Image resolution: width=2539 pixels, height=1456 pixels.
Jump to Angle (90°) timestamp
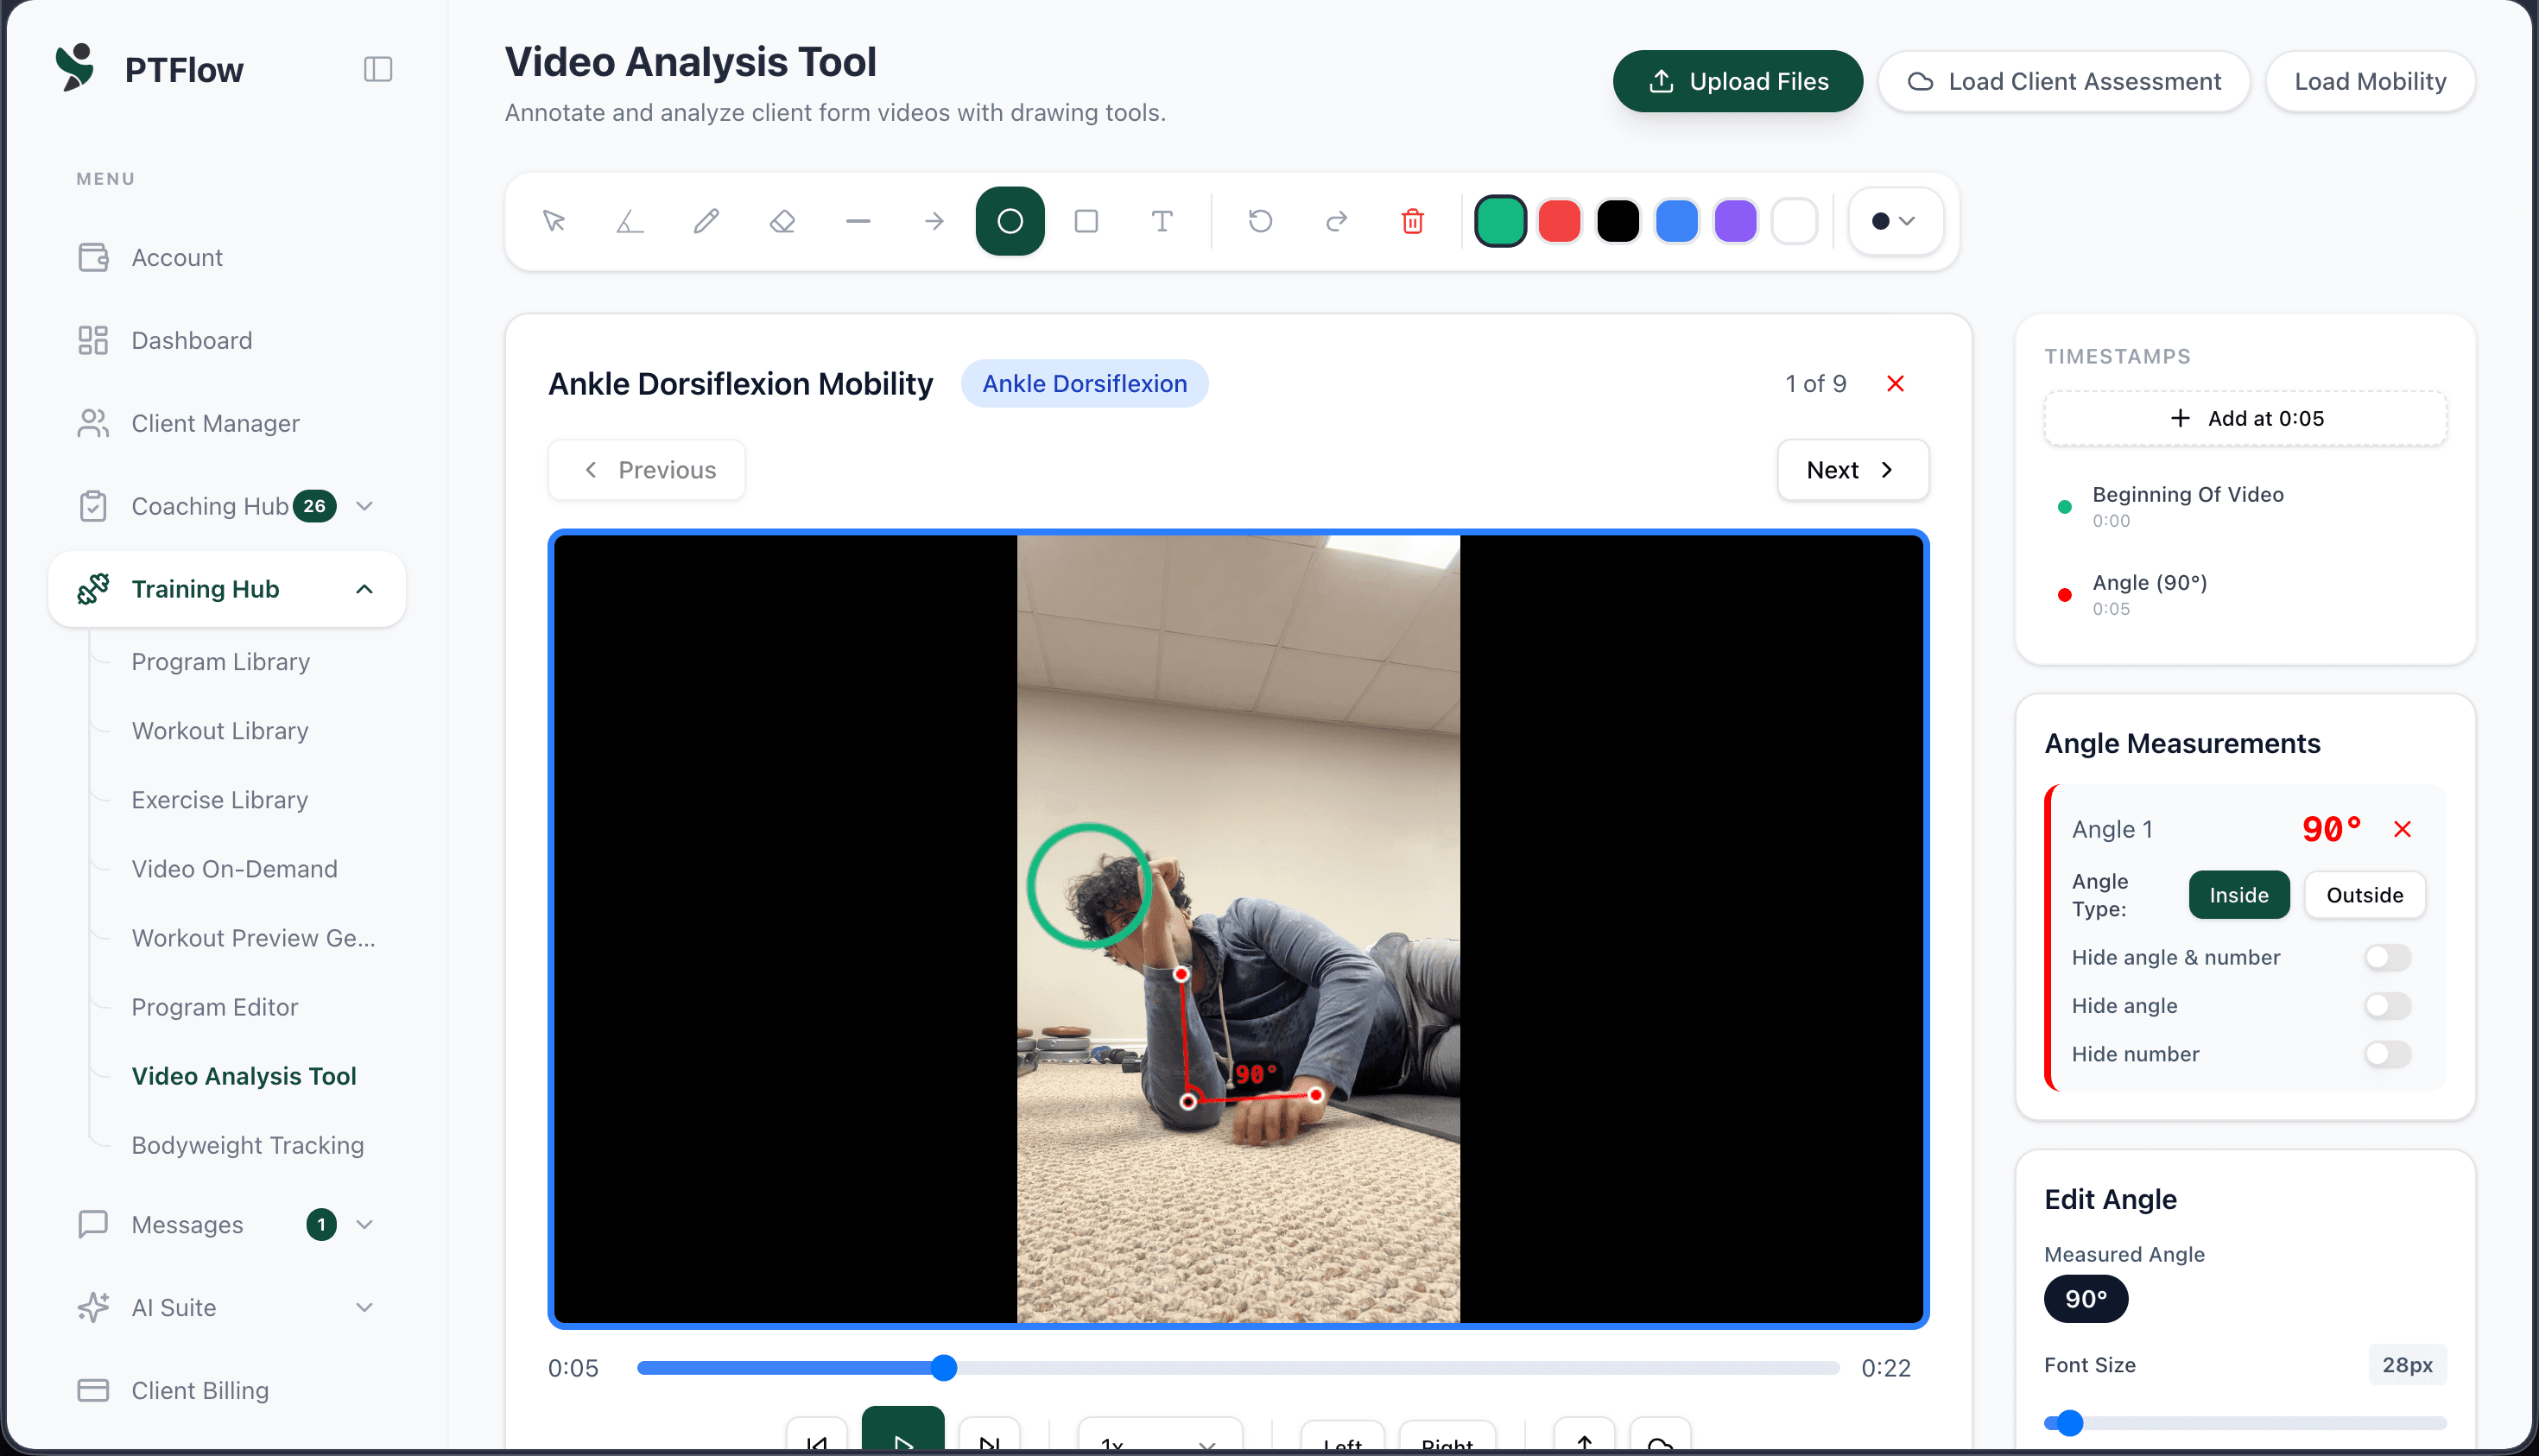point(2245,594)
